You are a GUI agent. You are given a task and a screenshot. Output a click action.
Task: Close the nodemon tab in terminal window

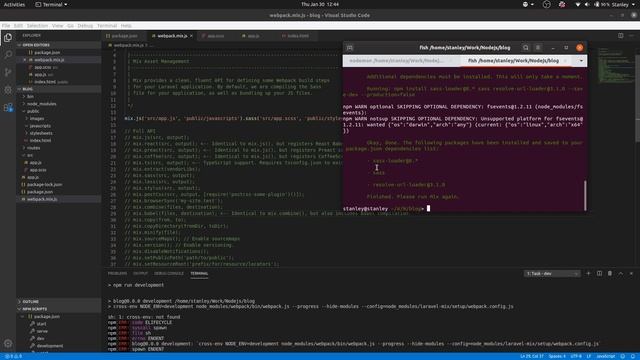click(451, 60)
